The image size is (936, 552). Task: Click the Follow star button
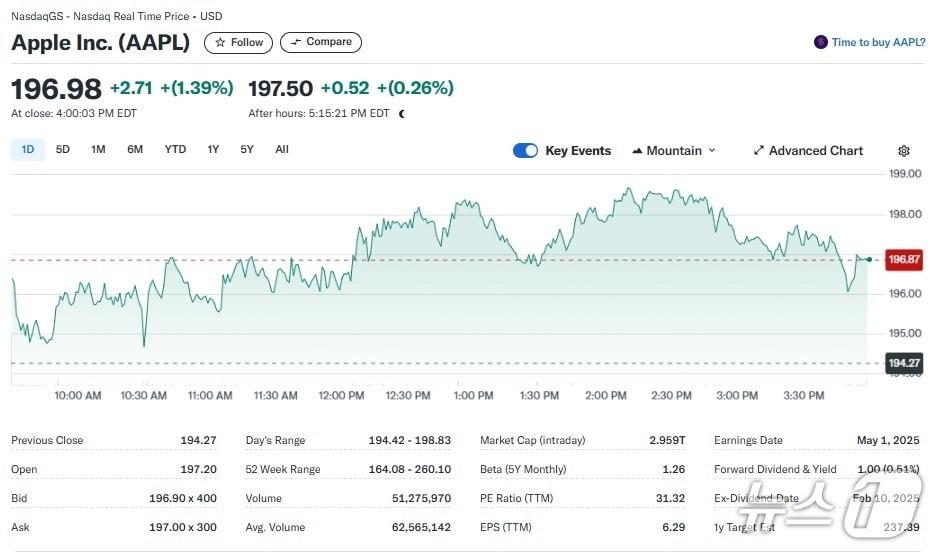[x=238, y=42]
